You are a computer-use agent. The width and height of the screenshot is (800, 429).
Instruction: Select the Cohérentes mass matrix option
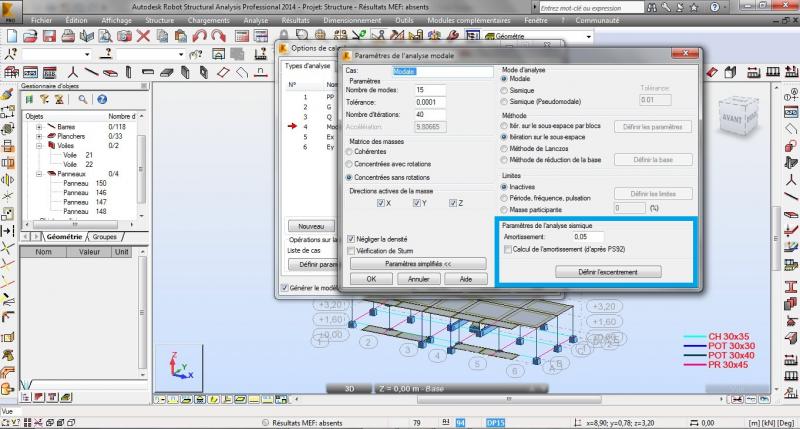(349, 152)
